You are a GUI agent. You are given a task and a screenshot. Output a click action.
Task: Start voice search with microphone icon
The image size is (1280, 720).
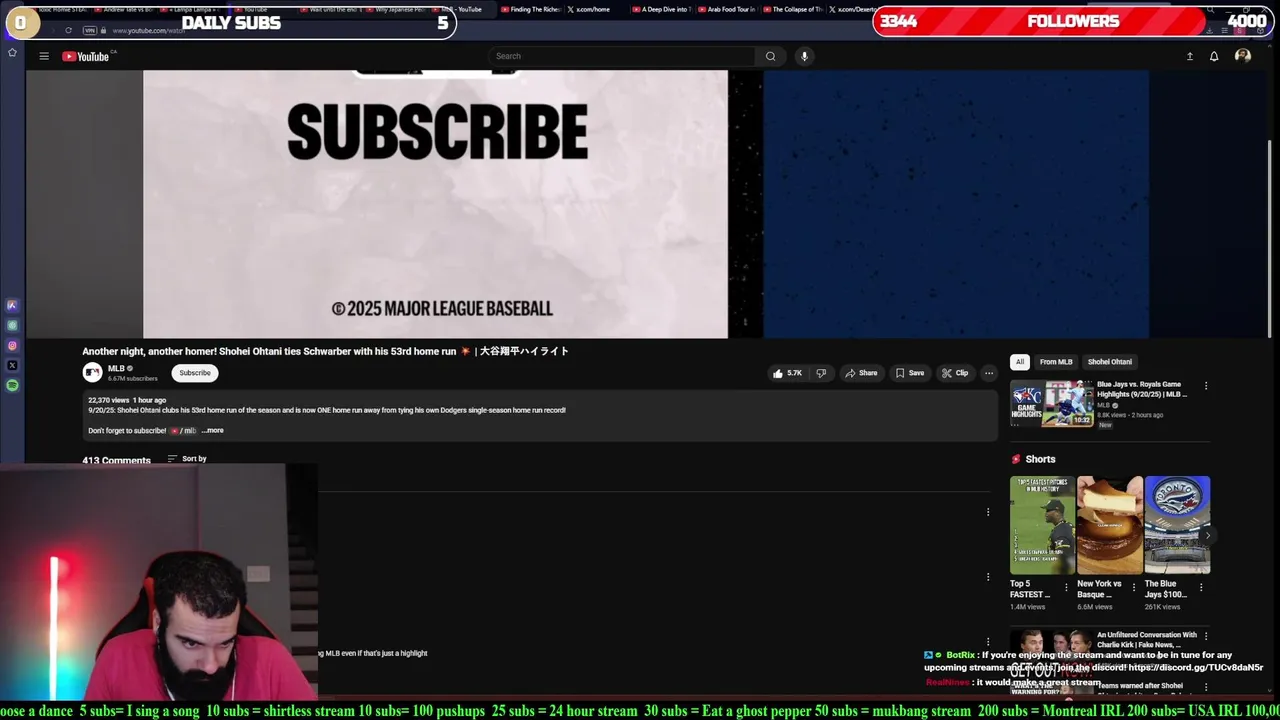(x=804, y=56)
